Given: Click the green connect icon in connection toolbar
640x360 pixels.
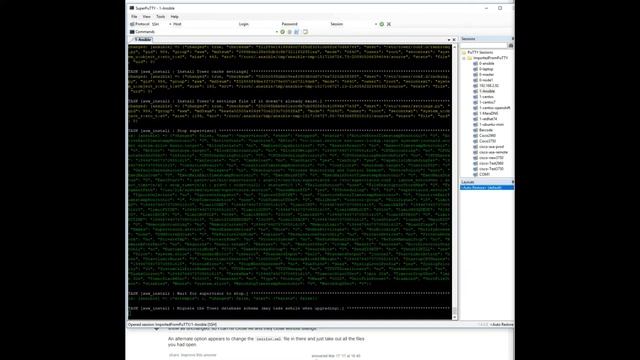Looking at the screenshot, I should tap(382, 24).
